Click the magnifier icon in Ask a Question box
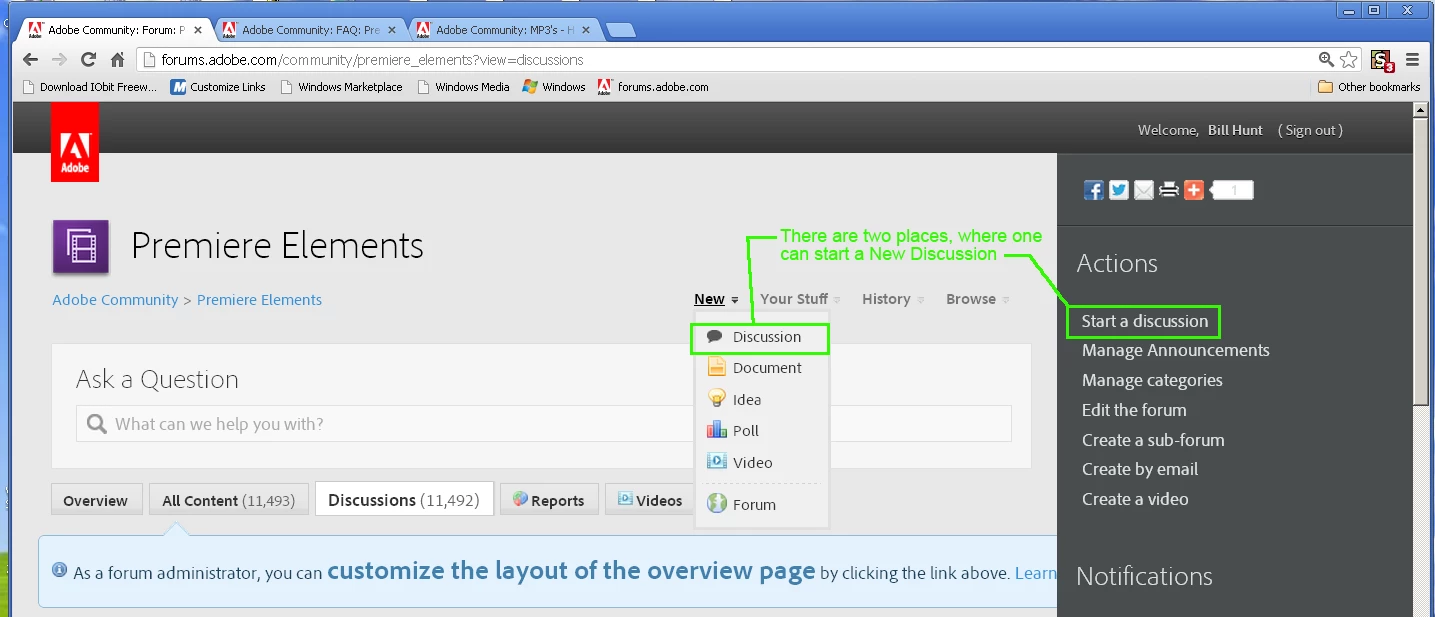 [97, 424]
